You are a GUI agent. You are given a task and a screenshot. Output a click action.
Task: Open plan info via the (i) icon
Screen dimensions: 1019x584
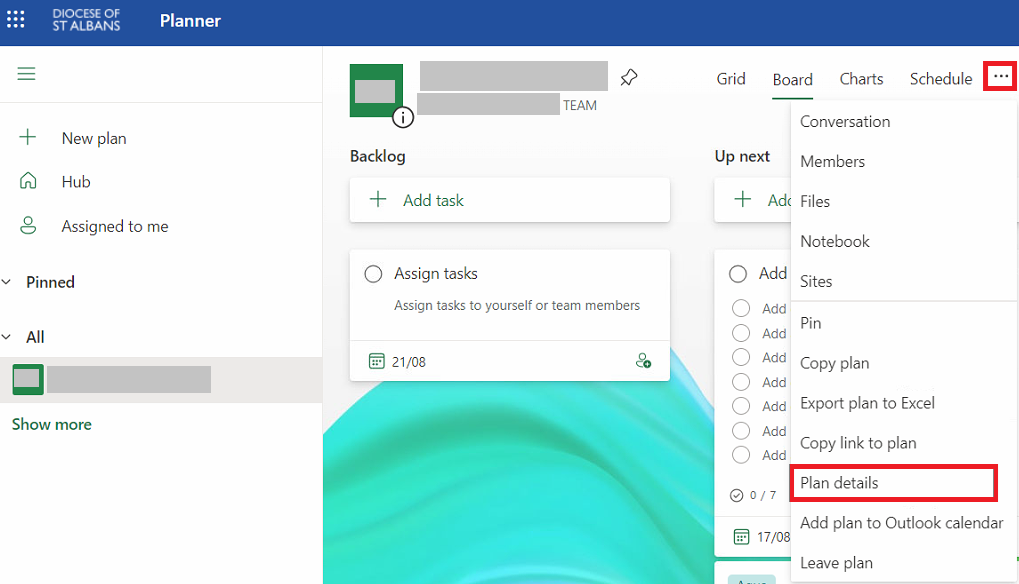403,117
